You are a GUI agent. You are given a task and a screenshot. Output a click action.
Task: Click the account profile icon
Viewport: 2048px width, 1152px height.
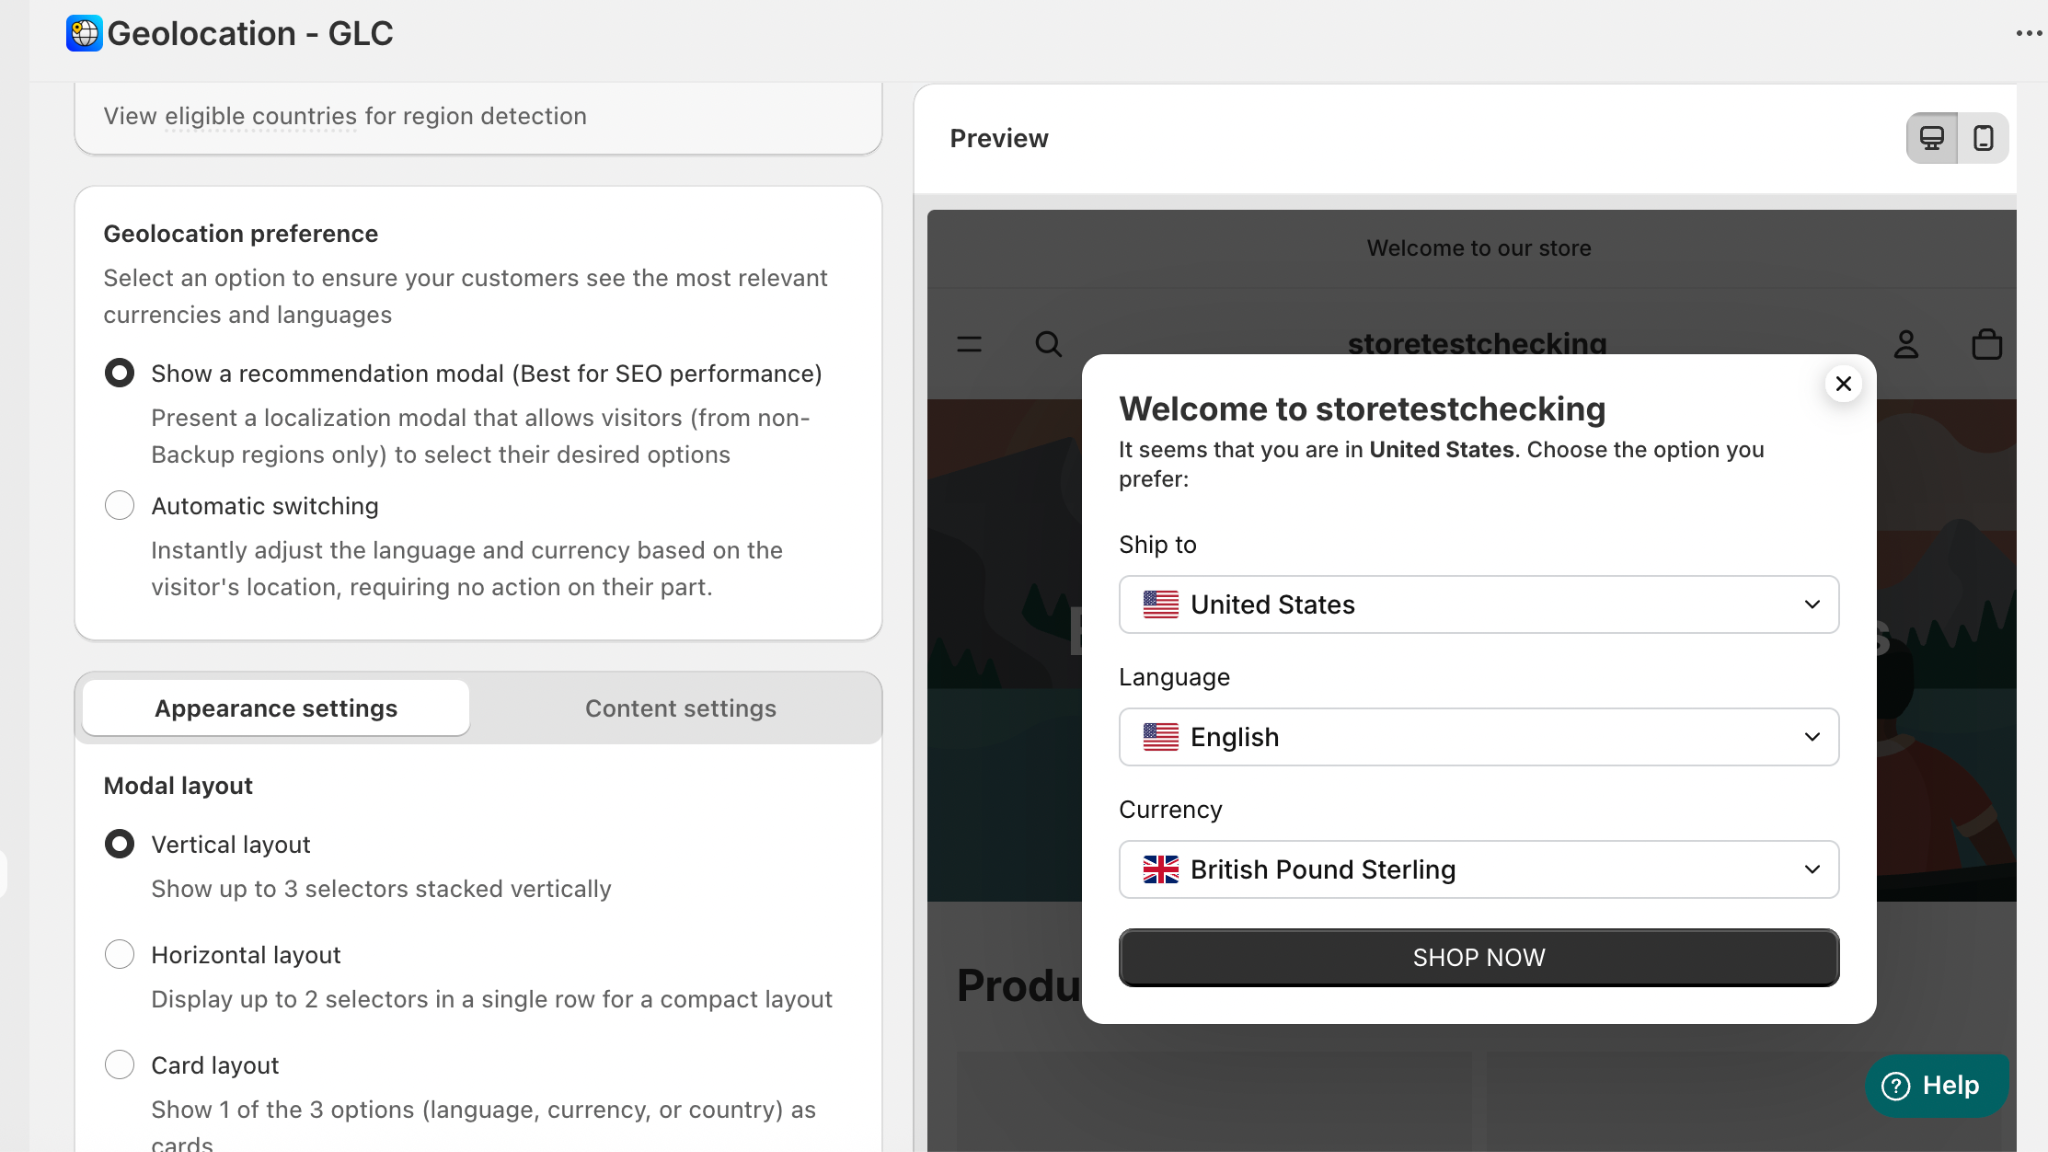[x=1906, y=345]
